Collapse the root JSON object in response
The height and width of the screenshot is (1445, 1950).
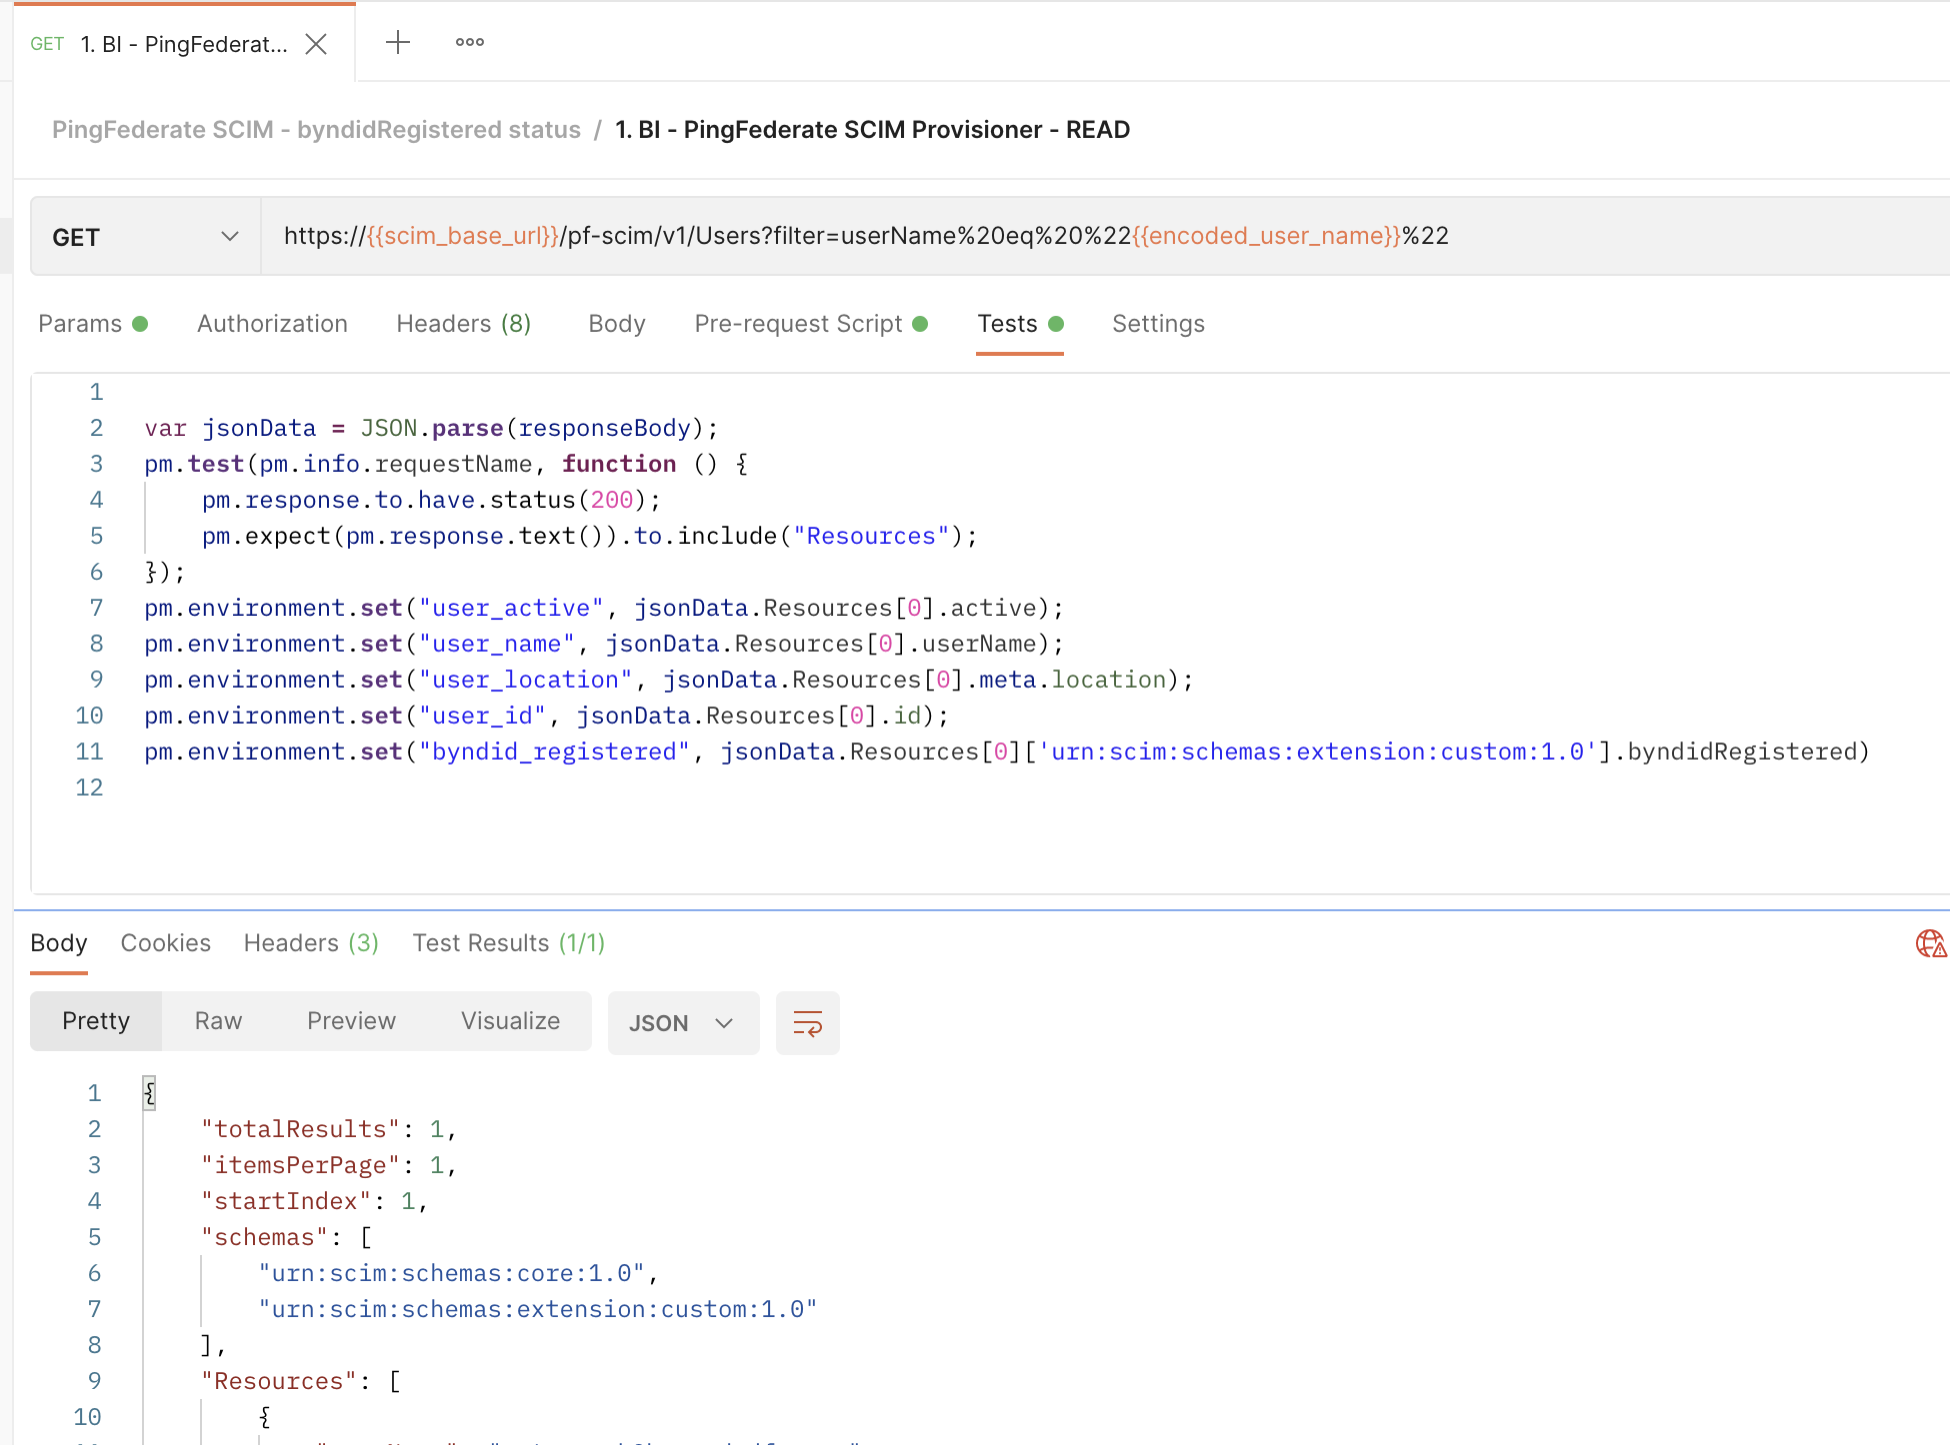pos(149,1093)
